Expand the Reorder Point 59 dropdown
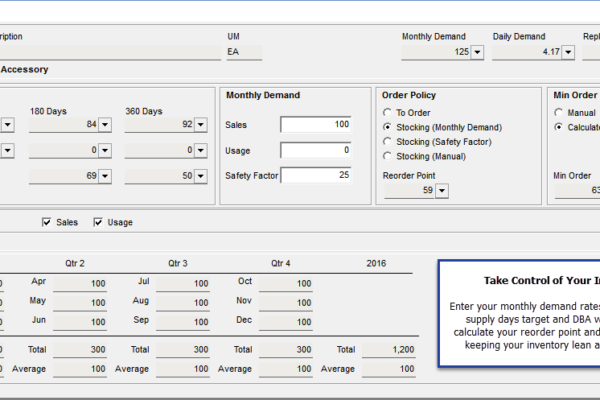The image size is (600, 400). pyautogui.click(x=442, y=191)
